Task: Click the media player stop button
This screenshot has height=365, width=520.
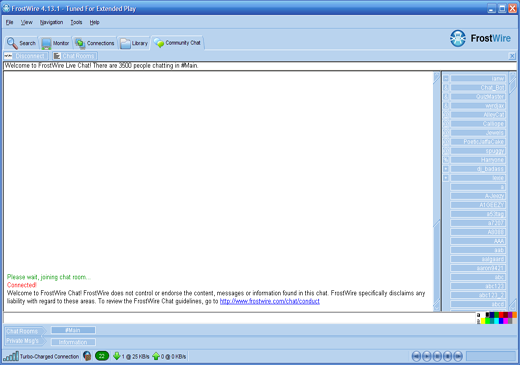Action: (448, 356)
